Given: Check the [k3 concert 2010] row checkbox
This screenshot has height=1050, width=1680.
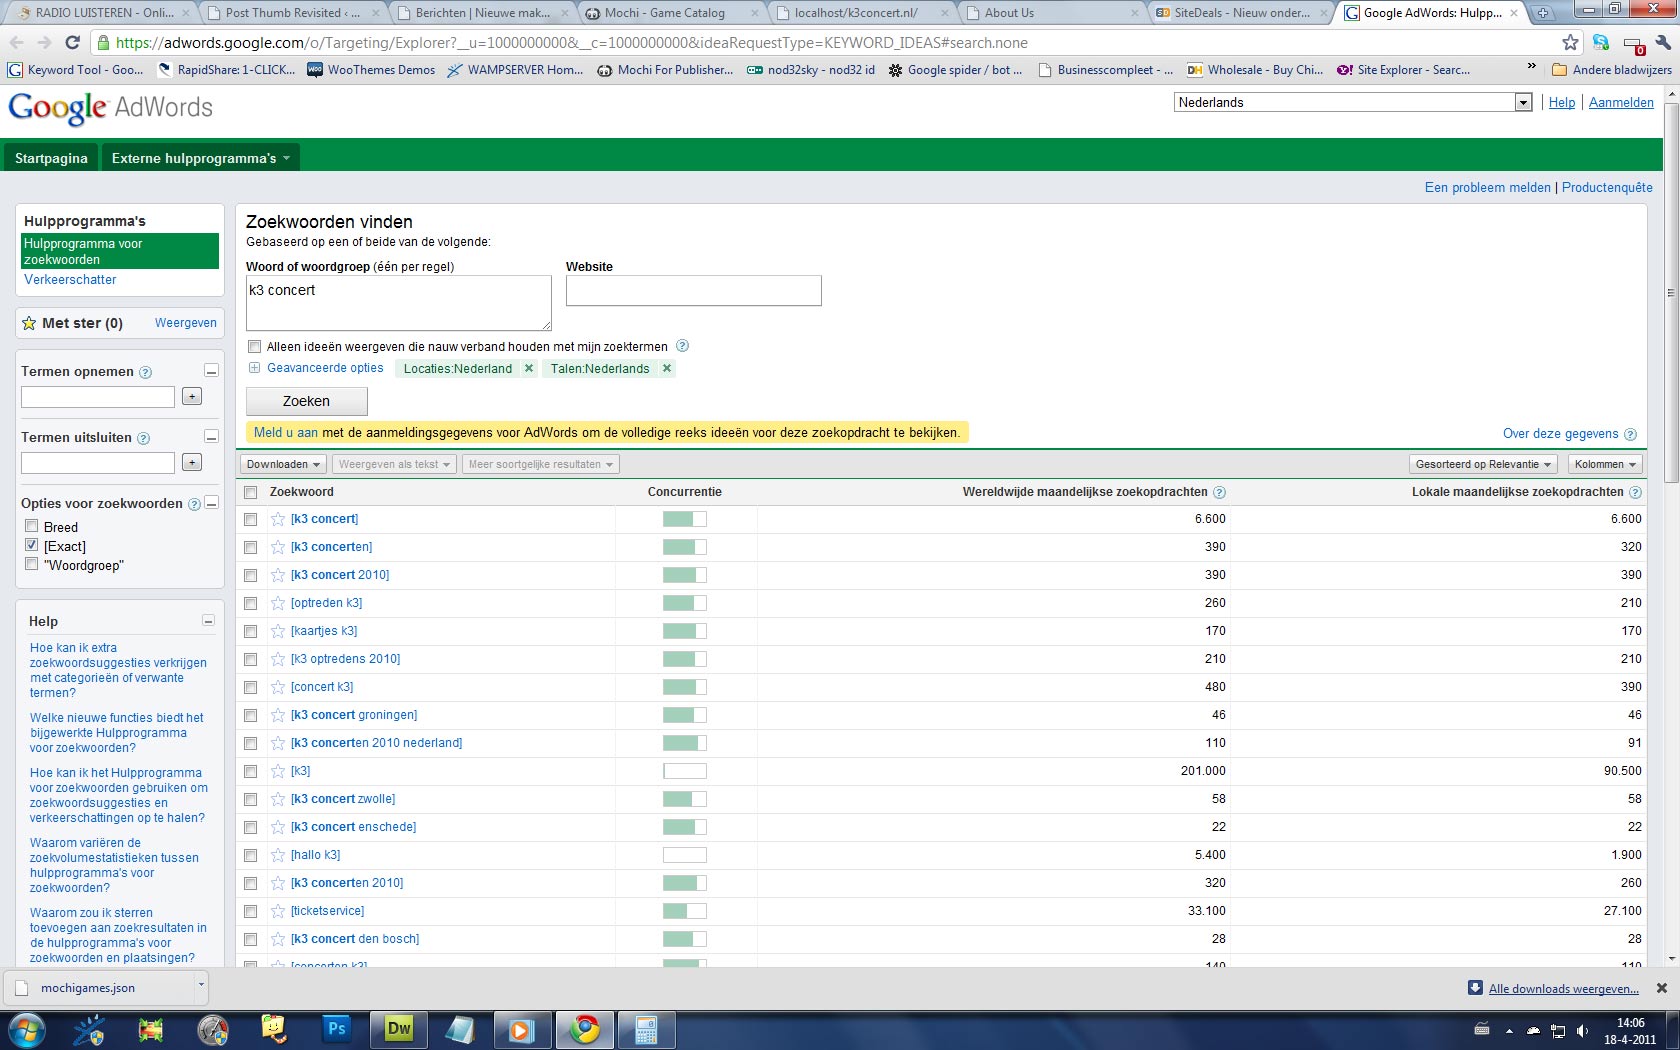Looking at the screenshot, I should [251, 575].
